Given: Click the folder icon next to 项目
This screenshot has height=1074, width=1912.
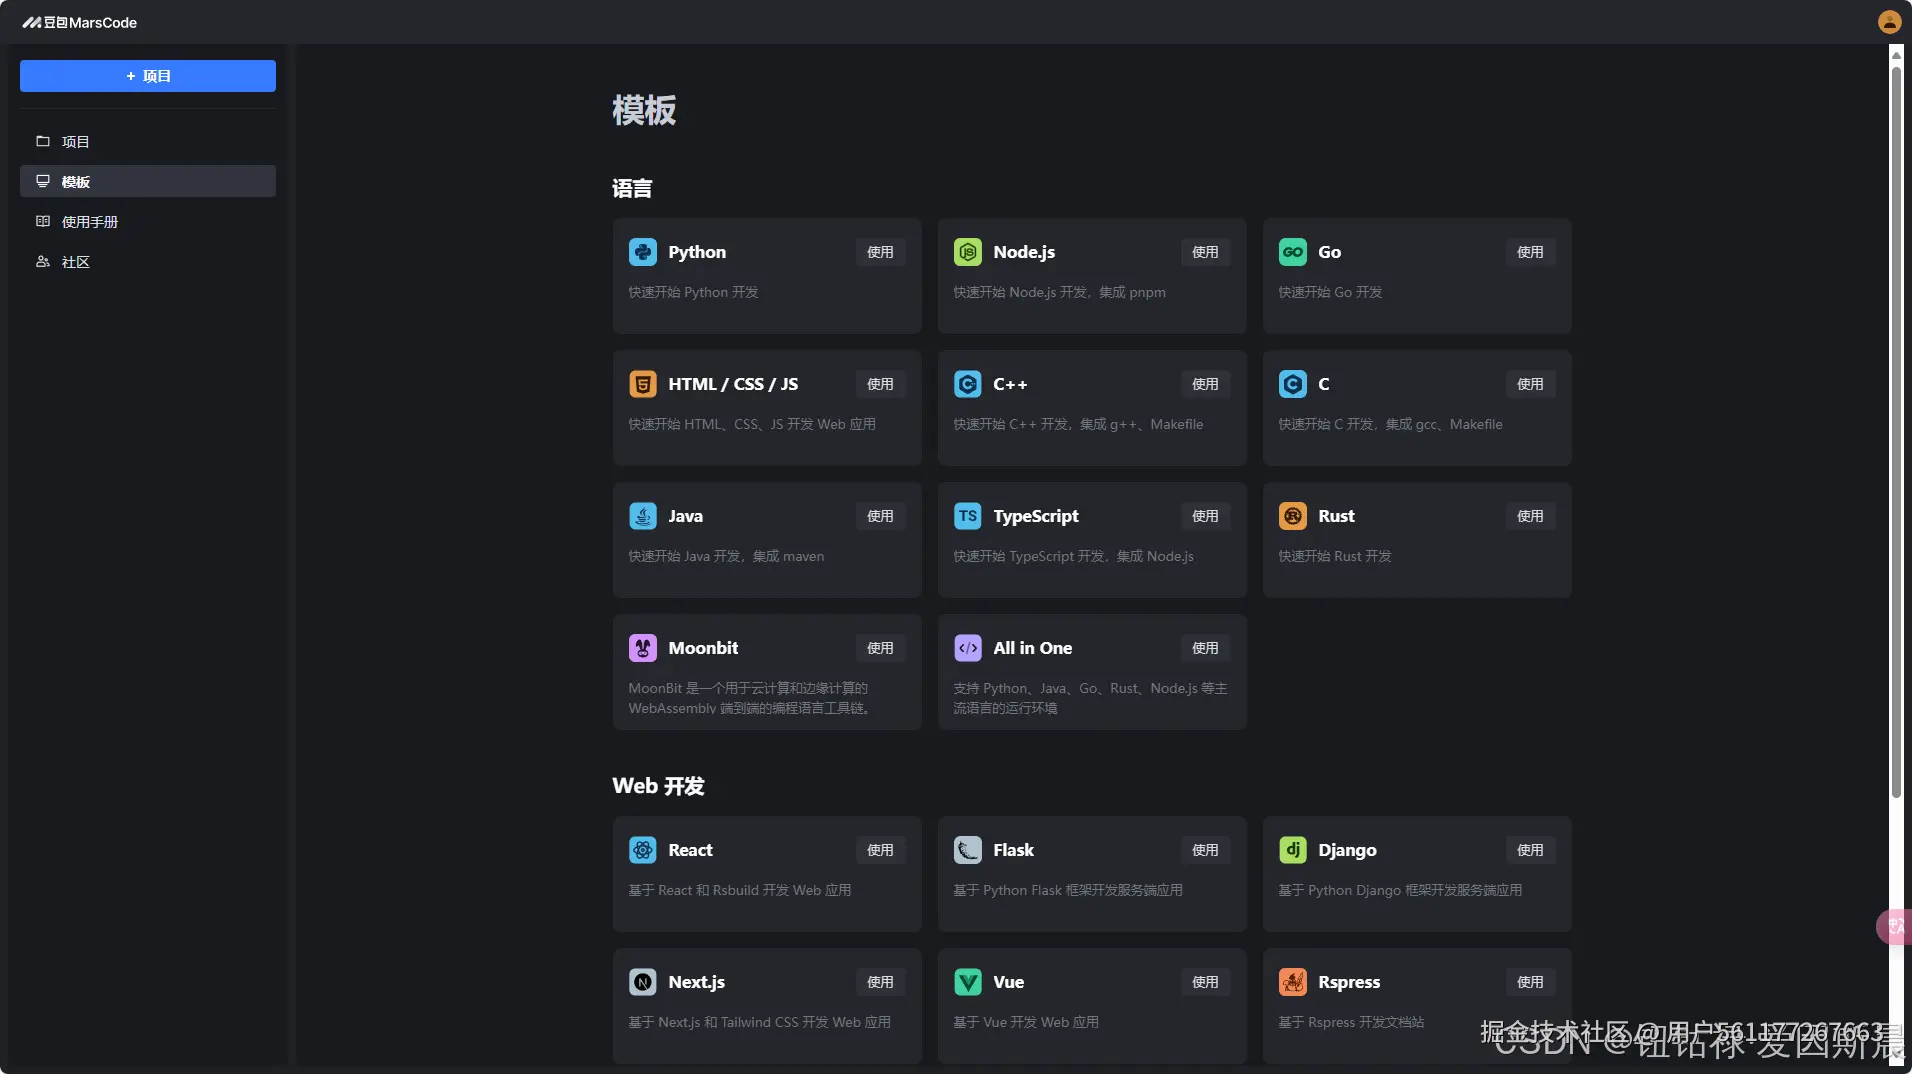Looking at the screenshot, I should (43, 142).
